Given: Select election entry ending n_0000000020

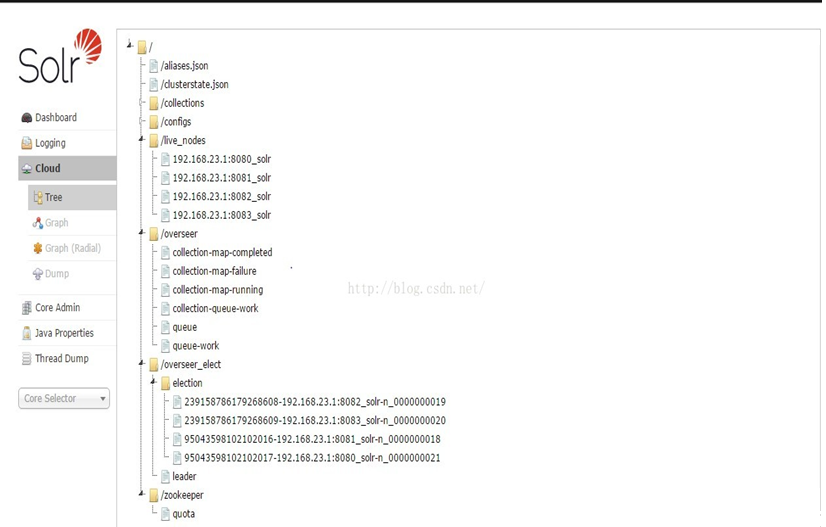Looking at the screenshot, I should [315, 421].
